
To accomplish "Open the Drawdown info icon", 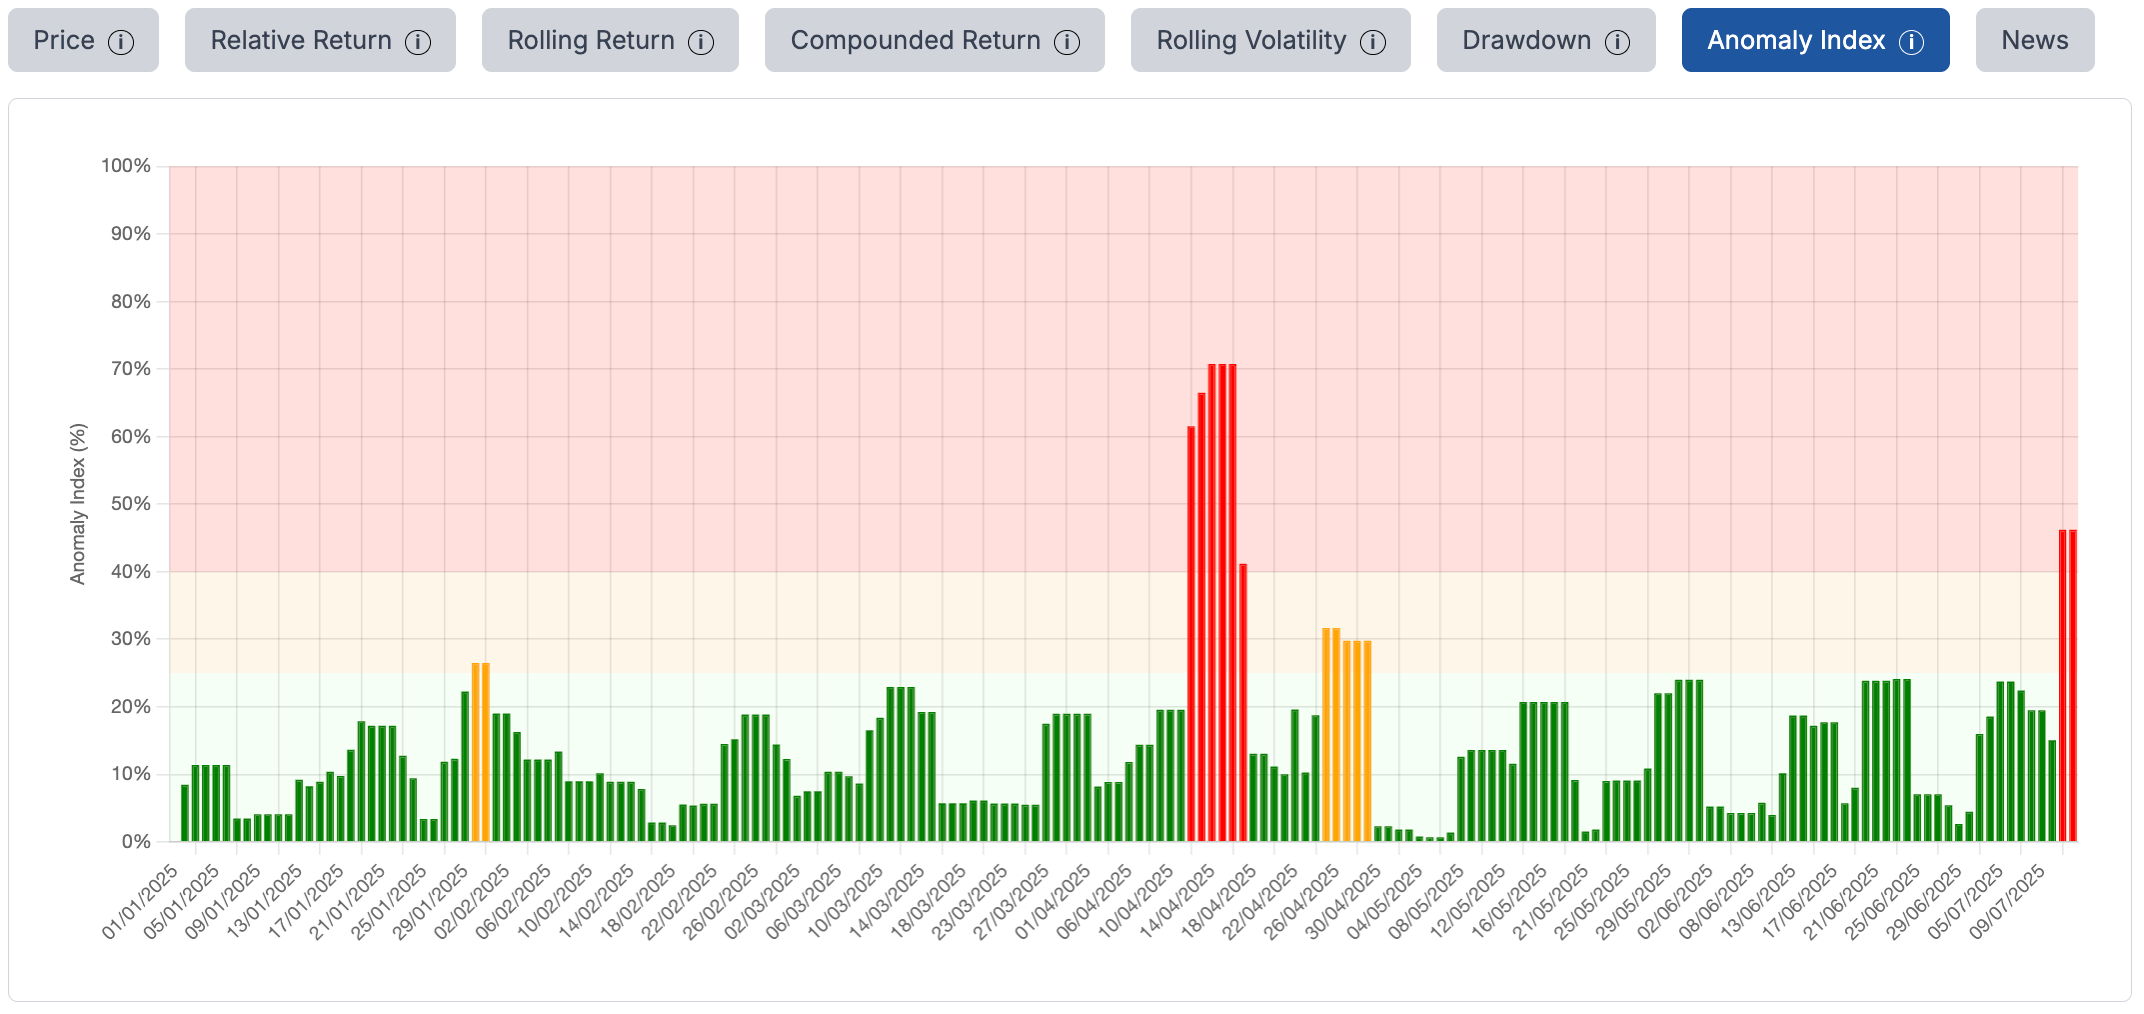I will click(1617, 42).
